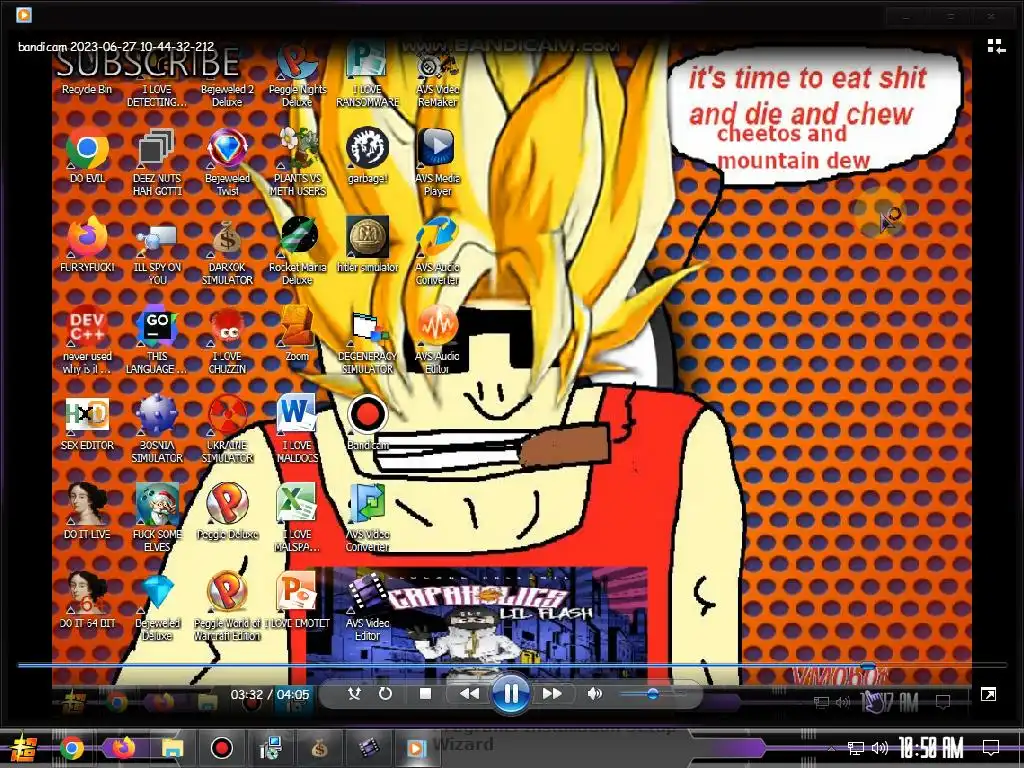Image resolution: width=1024 pixels, height=768 pixels.
Task: Click the Peggle Nights Deluxe icon in the video
Action: (297, 72)
